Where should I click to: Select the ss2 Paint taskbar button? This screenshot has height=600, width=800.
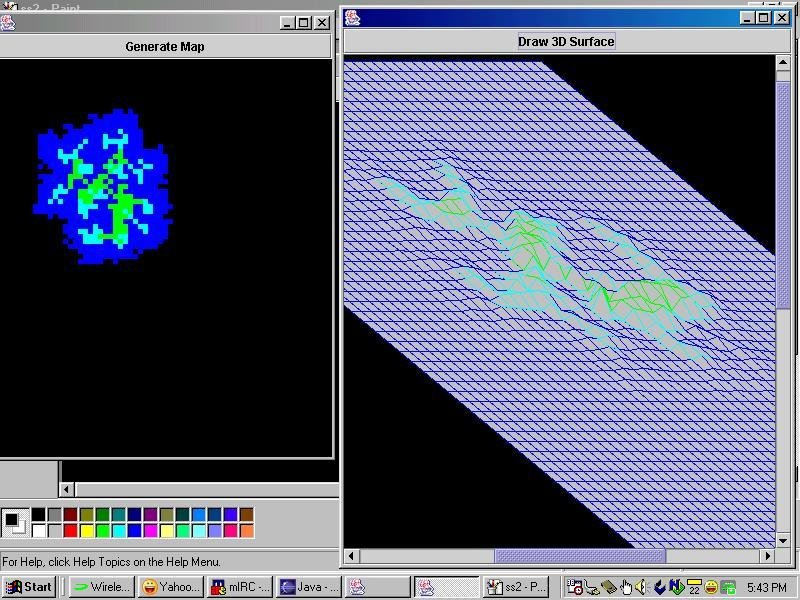point(517,587)
